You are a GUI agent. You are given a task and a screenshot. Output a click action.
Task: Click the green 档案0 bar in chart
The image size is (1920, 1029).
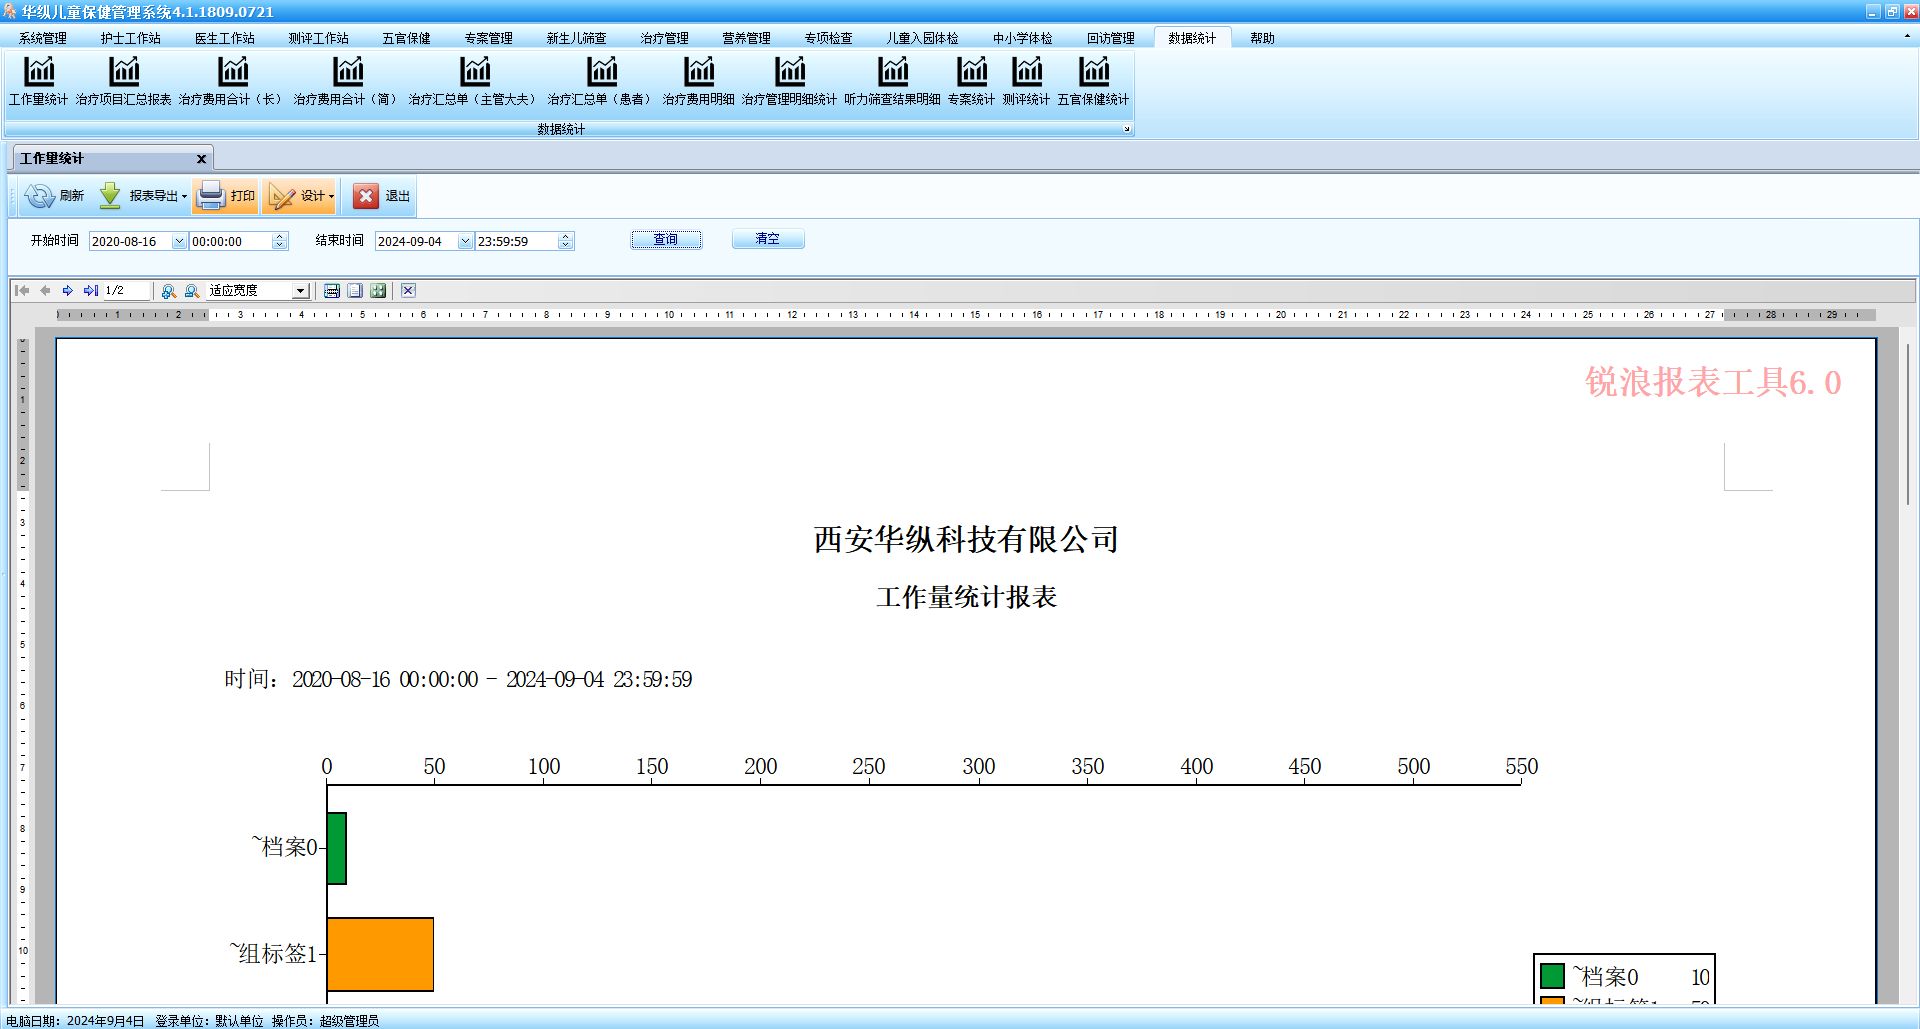[x=337, y=848]
